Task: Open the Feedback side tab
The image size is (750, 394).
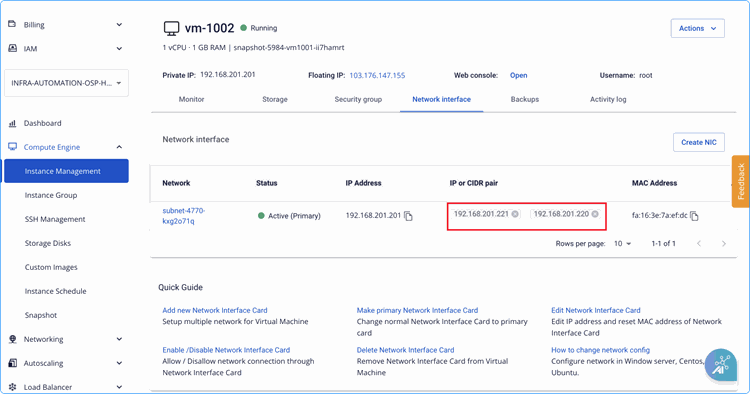Action: (x=740, y=181)
